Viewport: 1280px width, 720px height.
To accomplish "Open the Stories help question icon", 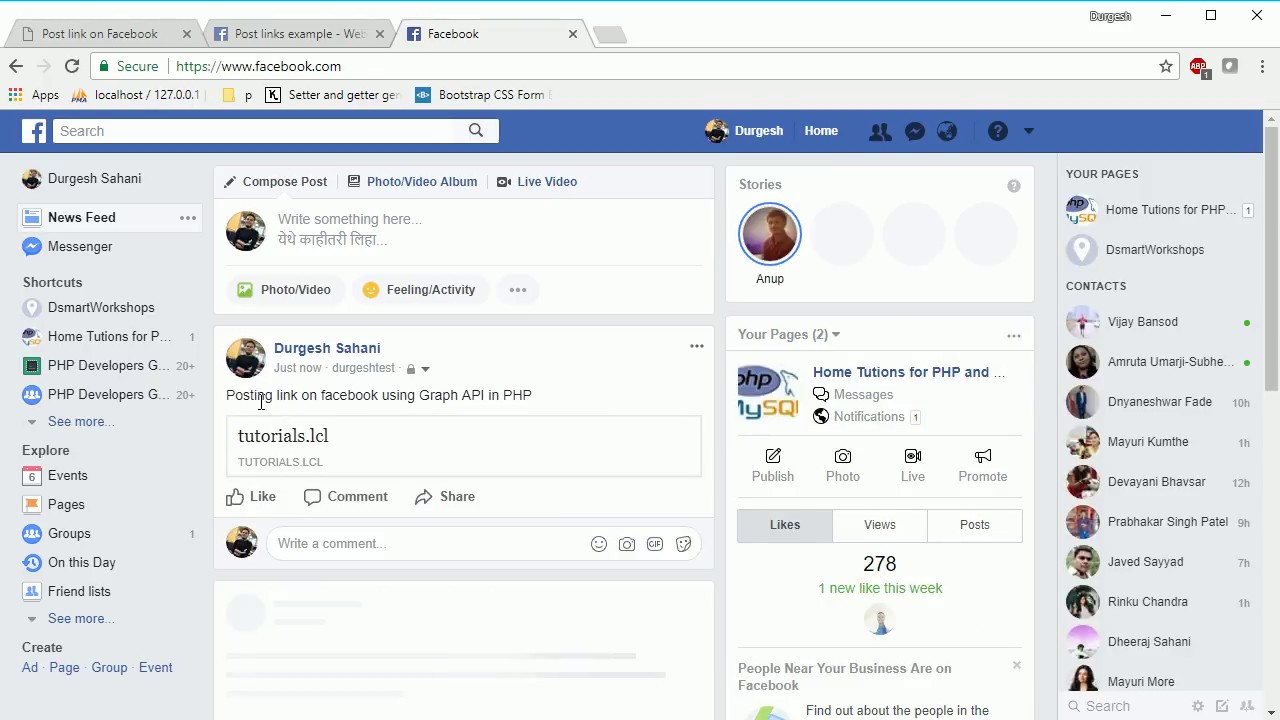I will pyautogui.click(x=1014, y=186).
